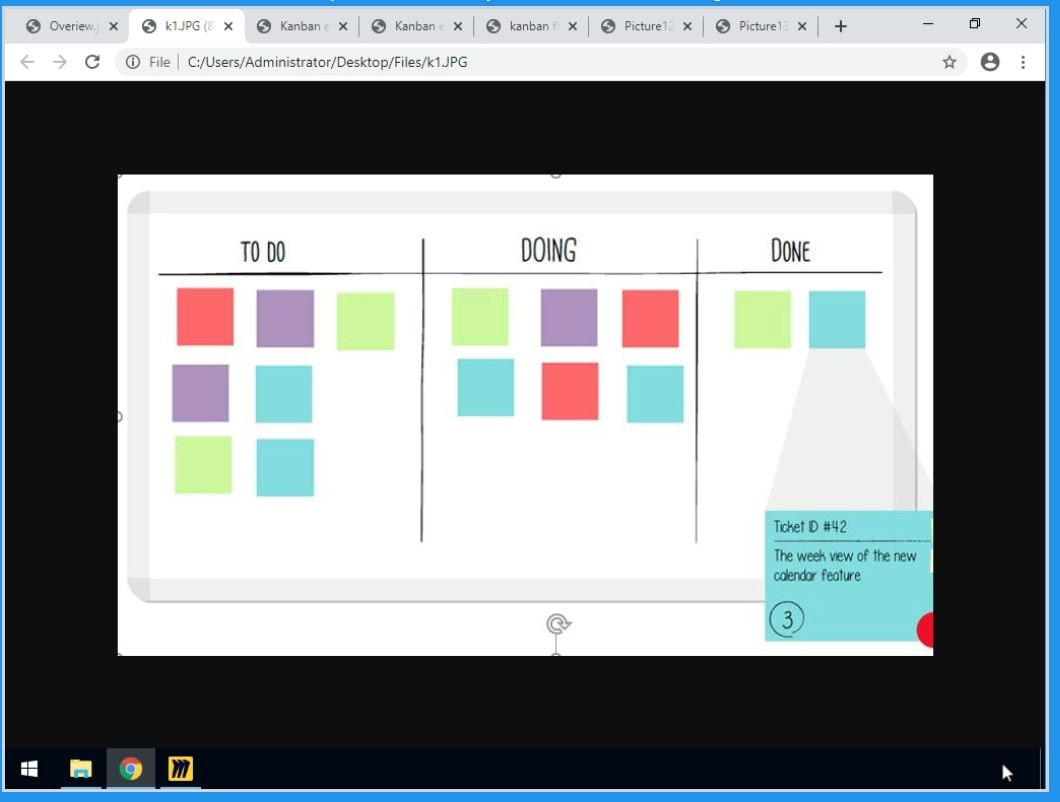Viewport: 1060px width, 802px height.
Task: Click the red sticky note under TO DO
Action: [x=206, y=316]
